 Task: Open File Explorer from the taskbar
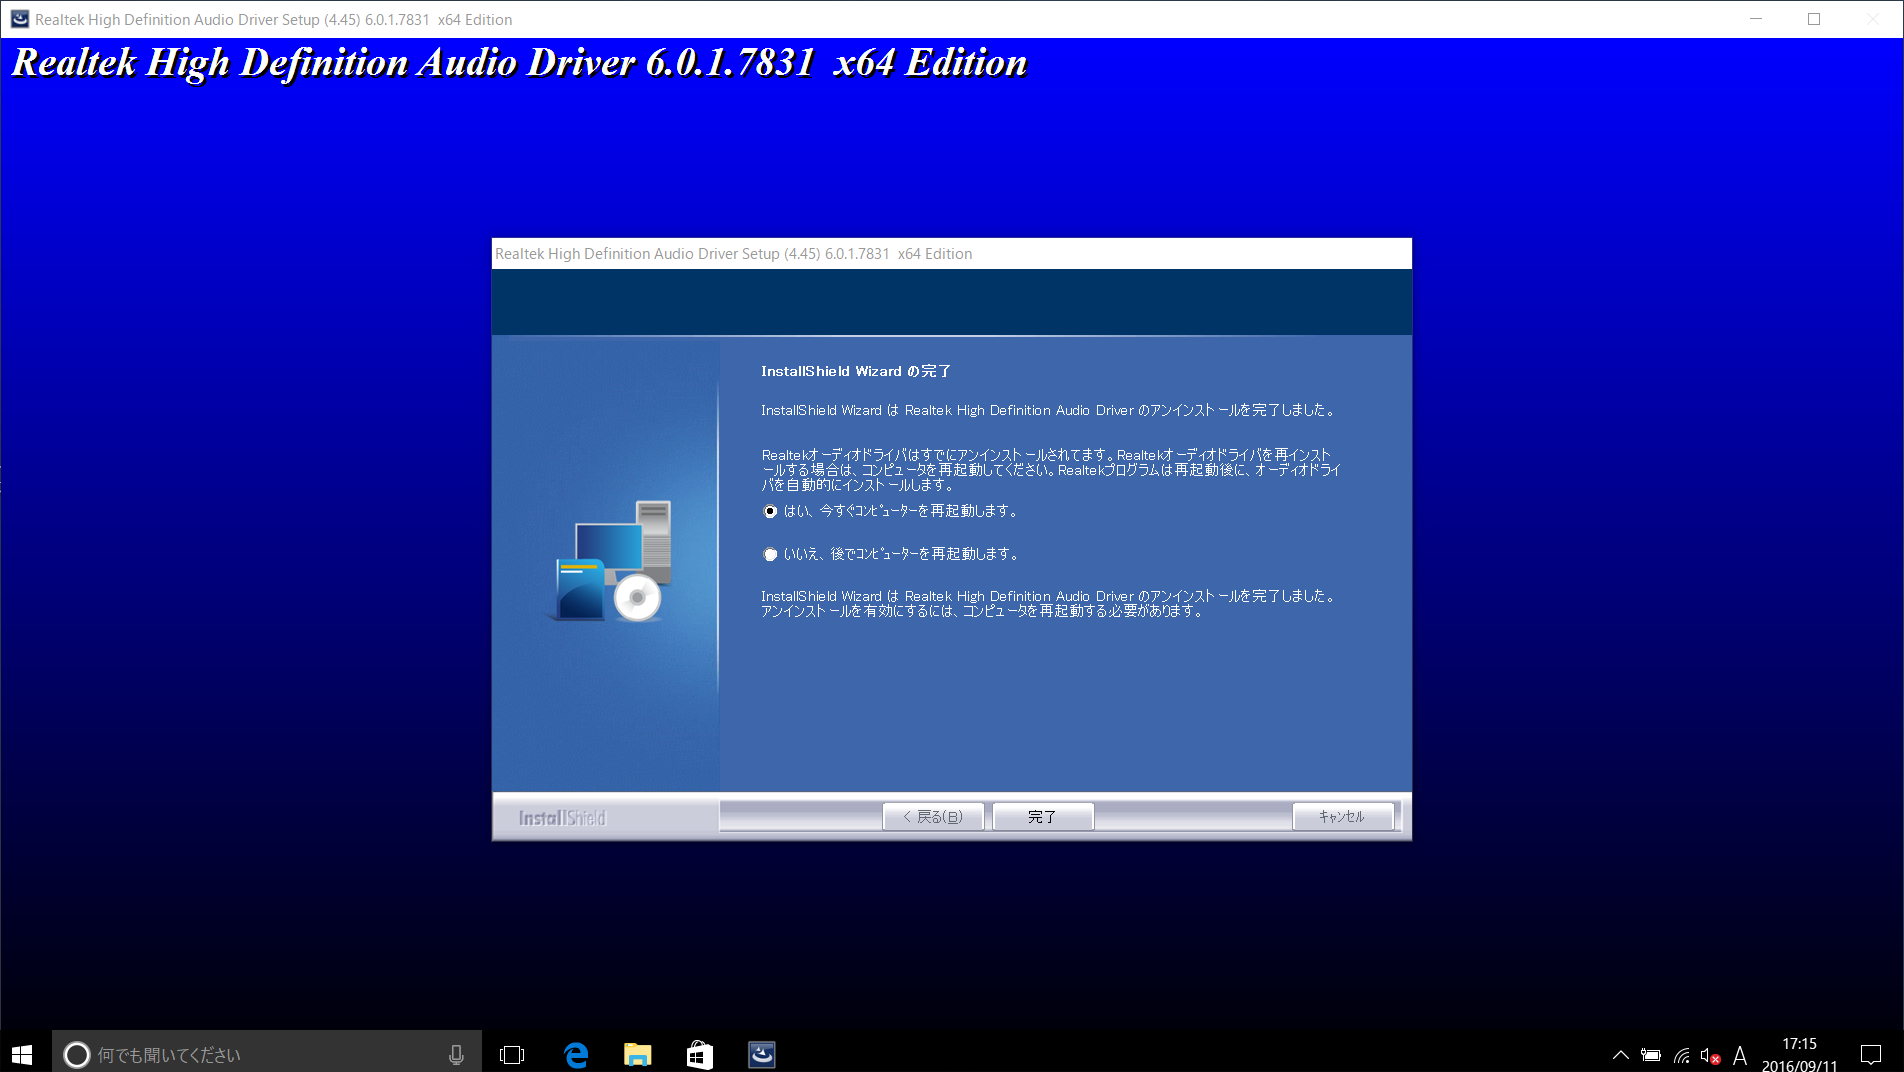tap(638, 1054)
